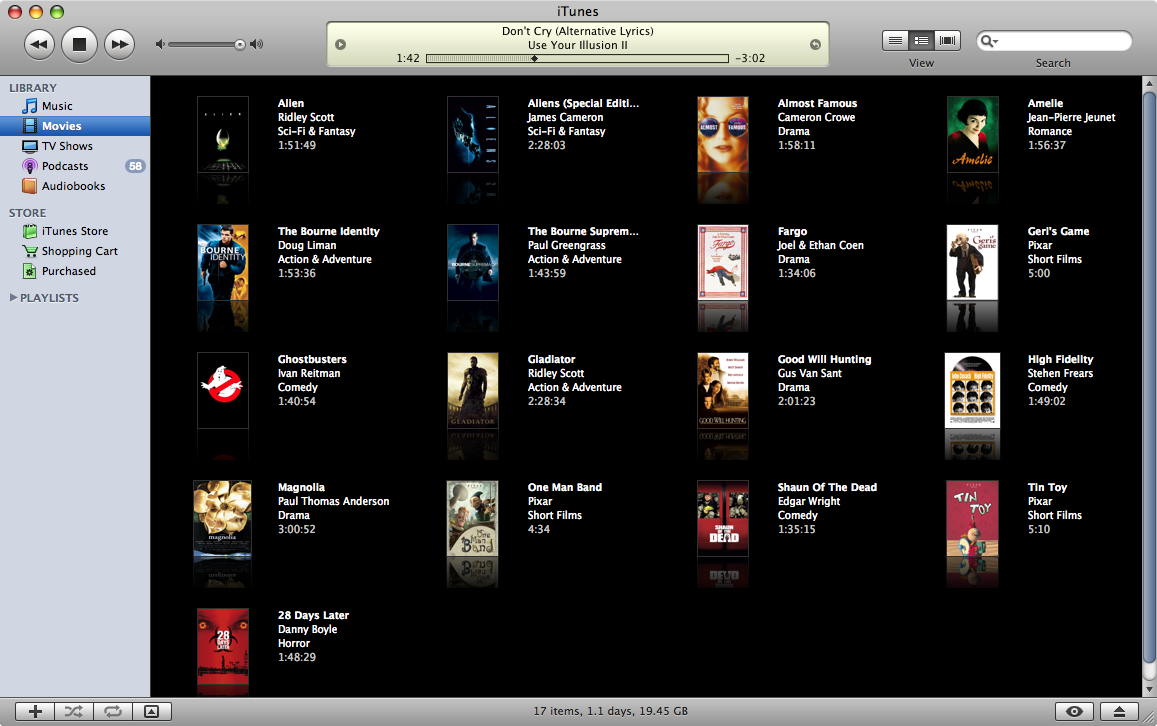Skip forward with the next track button

[x=119, y=44]
